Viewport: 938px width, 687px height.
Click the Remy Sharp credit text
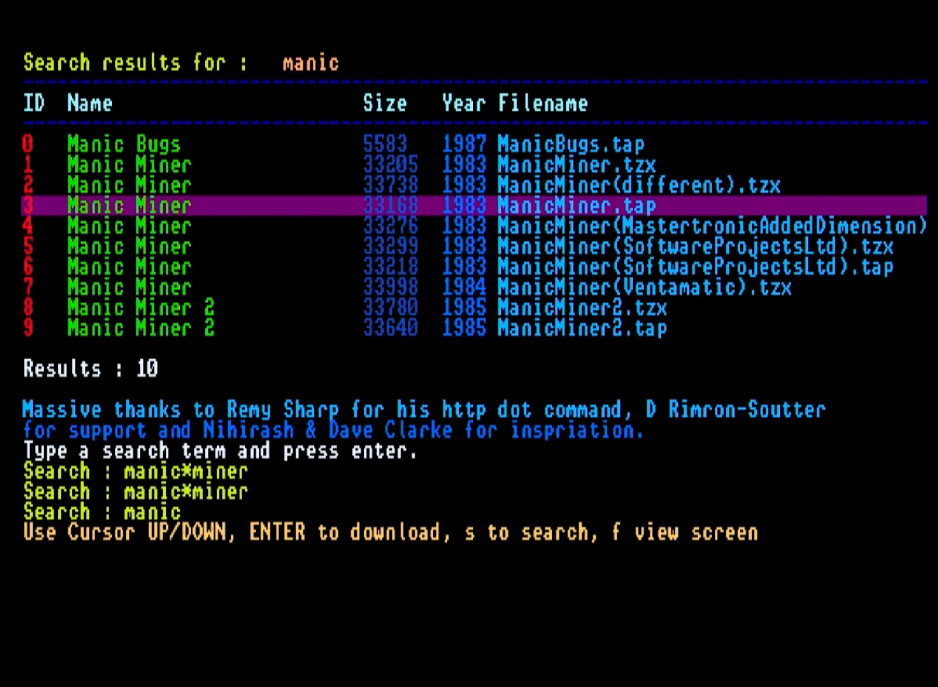284,410
